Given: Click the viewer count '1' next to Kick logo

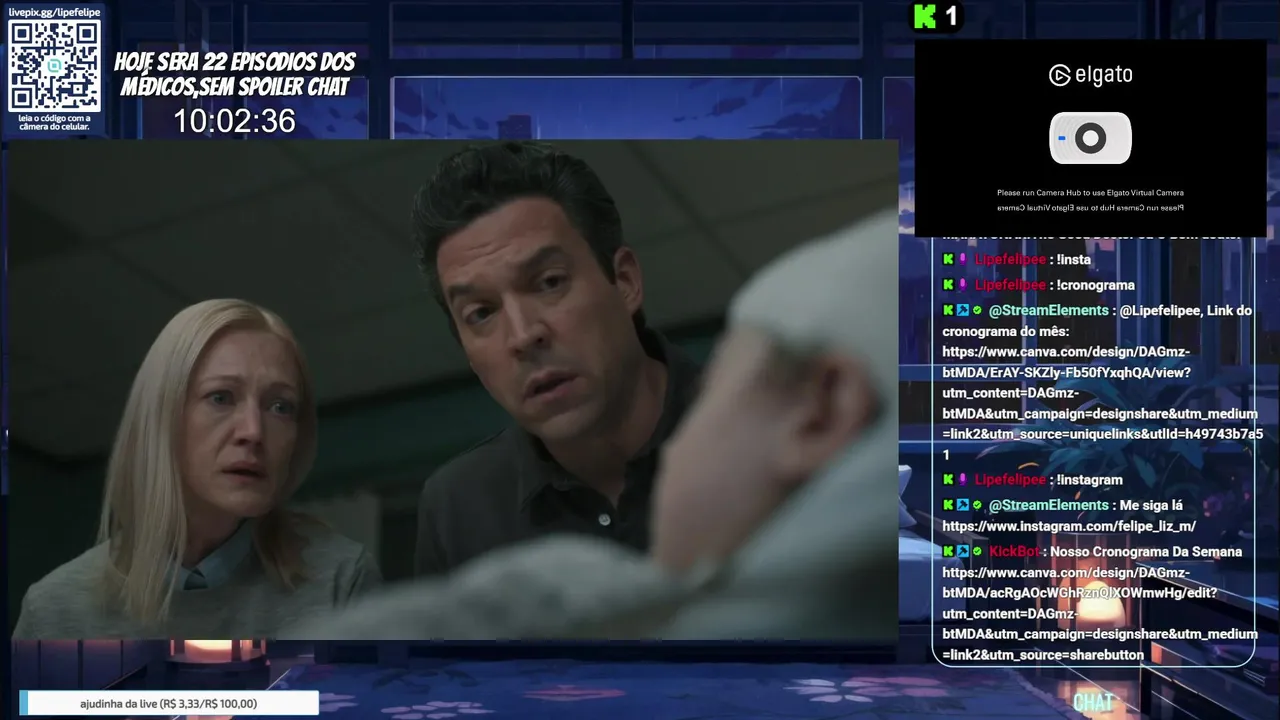Looking at the screenshot, I should 951,16.
